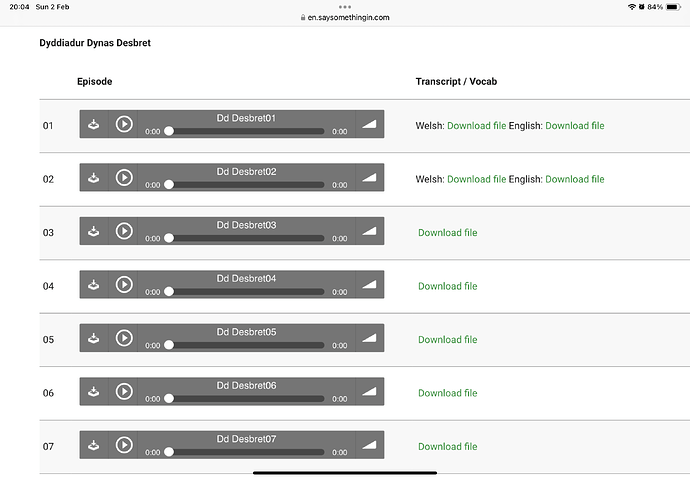Play the Dd Desbret05 episode
The height and width of the screenshot is (479, 690).
[124, 338]
